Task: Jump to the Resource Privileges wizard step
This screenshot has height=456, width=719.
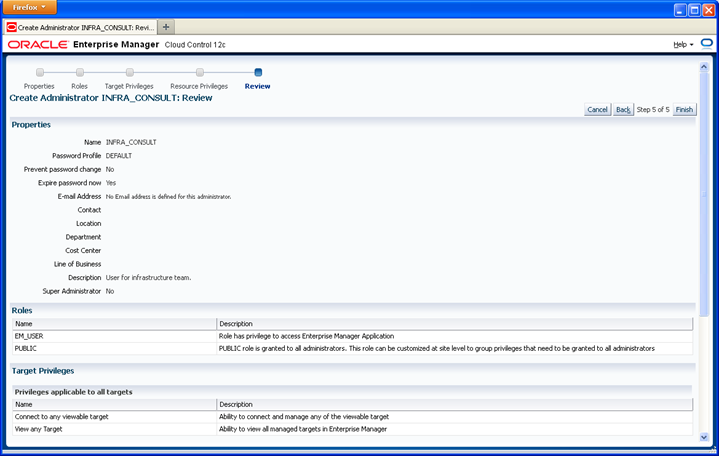Action: click(x=199, y=86)
